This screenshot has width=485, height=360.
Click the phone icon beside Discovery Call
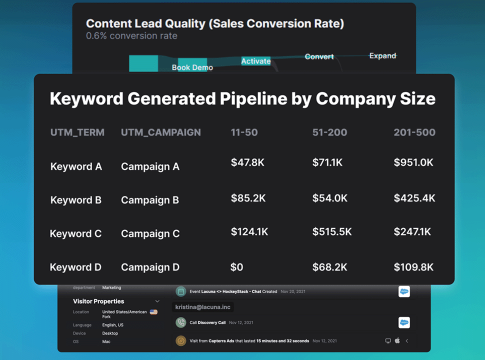181,322
